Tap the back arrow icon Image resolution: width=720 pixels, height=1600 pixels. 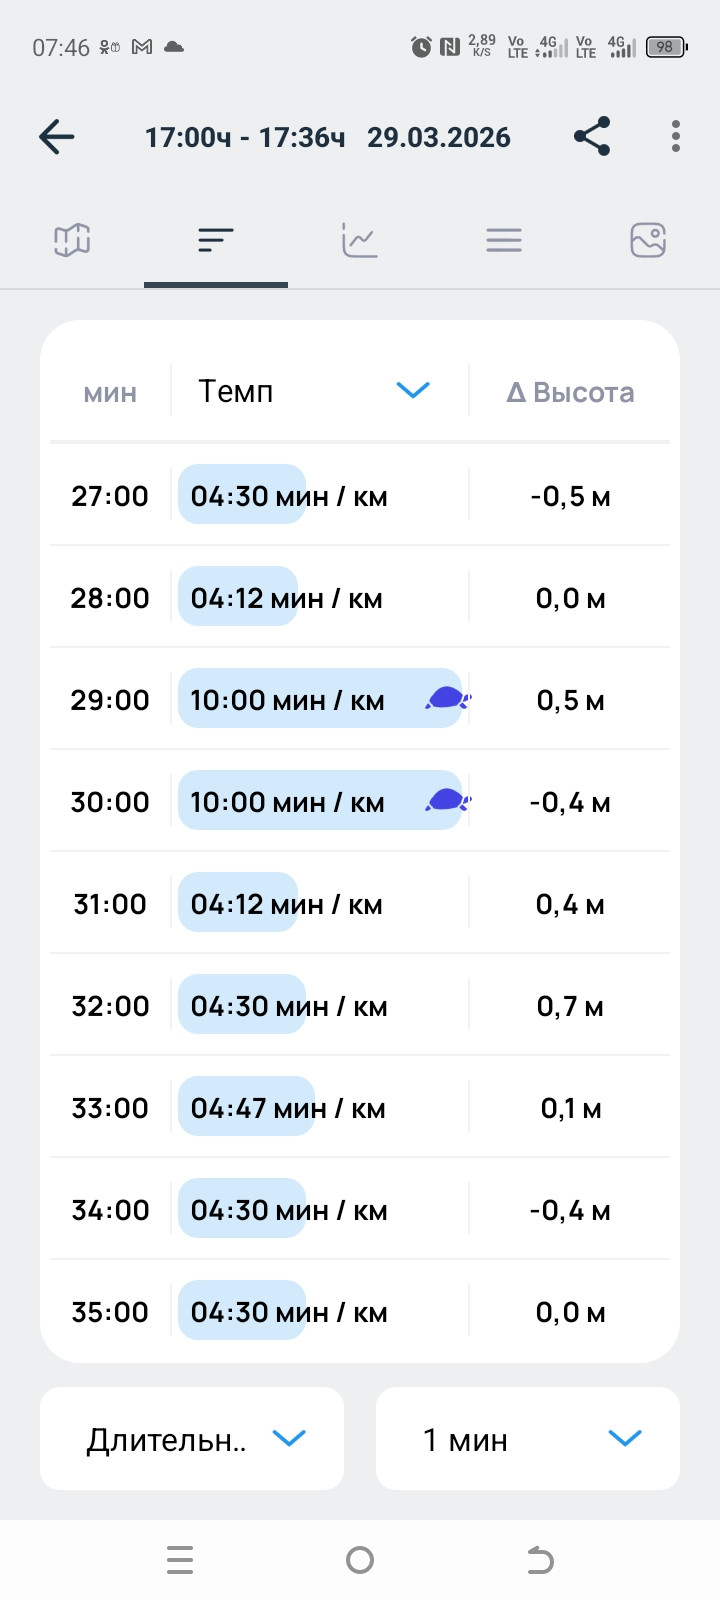coord(57,137)
